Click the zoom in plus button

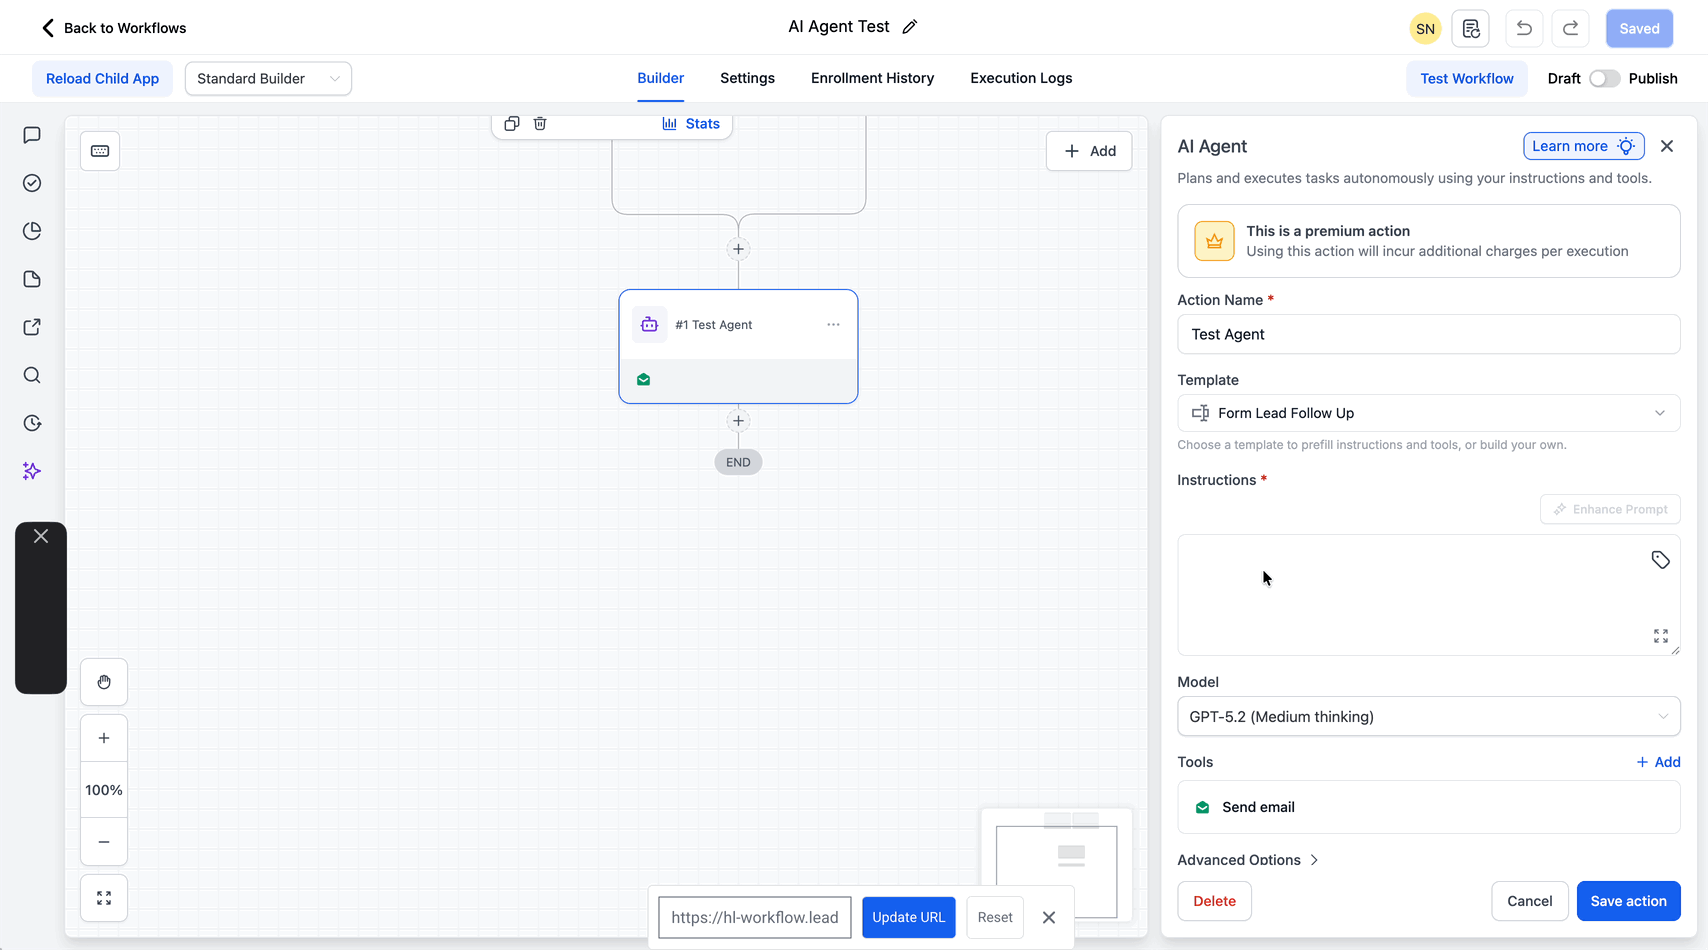click(x=104, y=738)
